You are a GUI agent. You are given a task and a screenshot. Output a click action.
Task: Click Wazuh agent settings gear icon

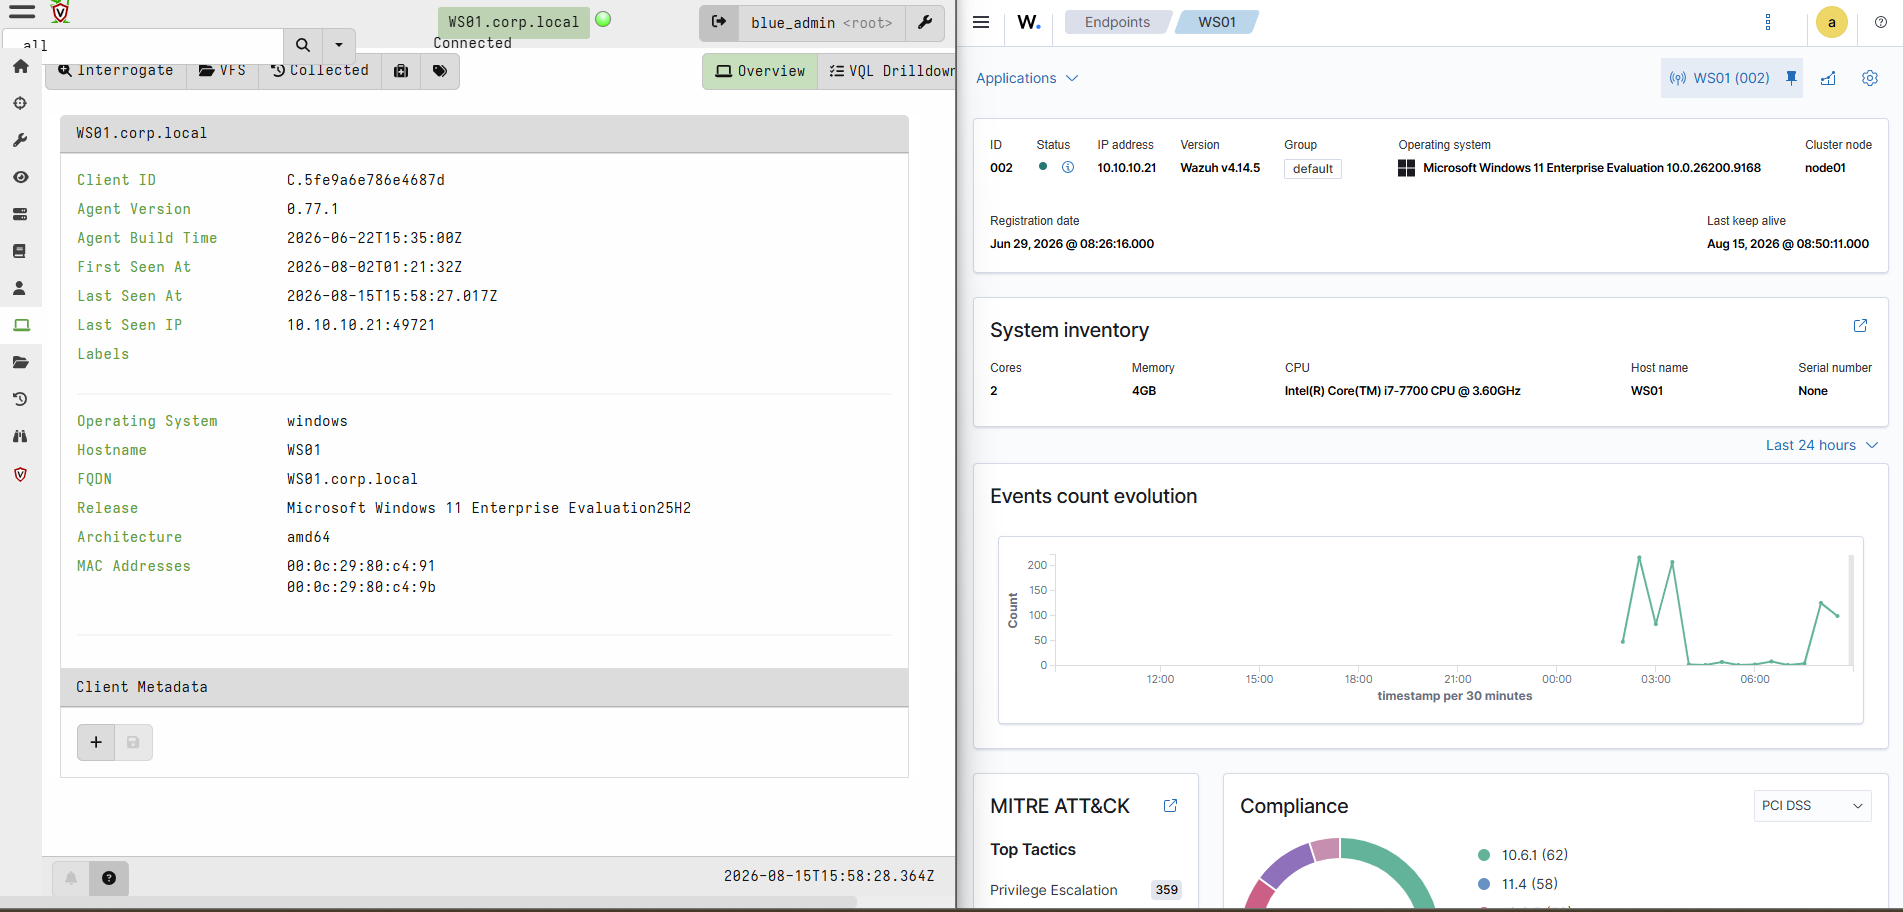(1870, 78)
